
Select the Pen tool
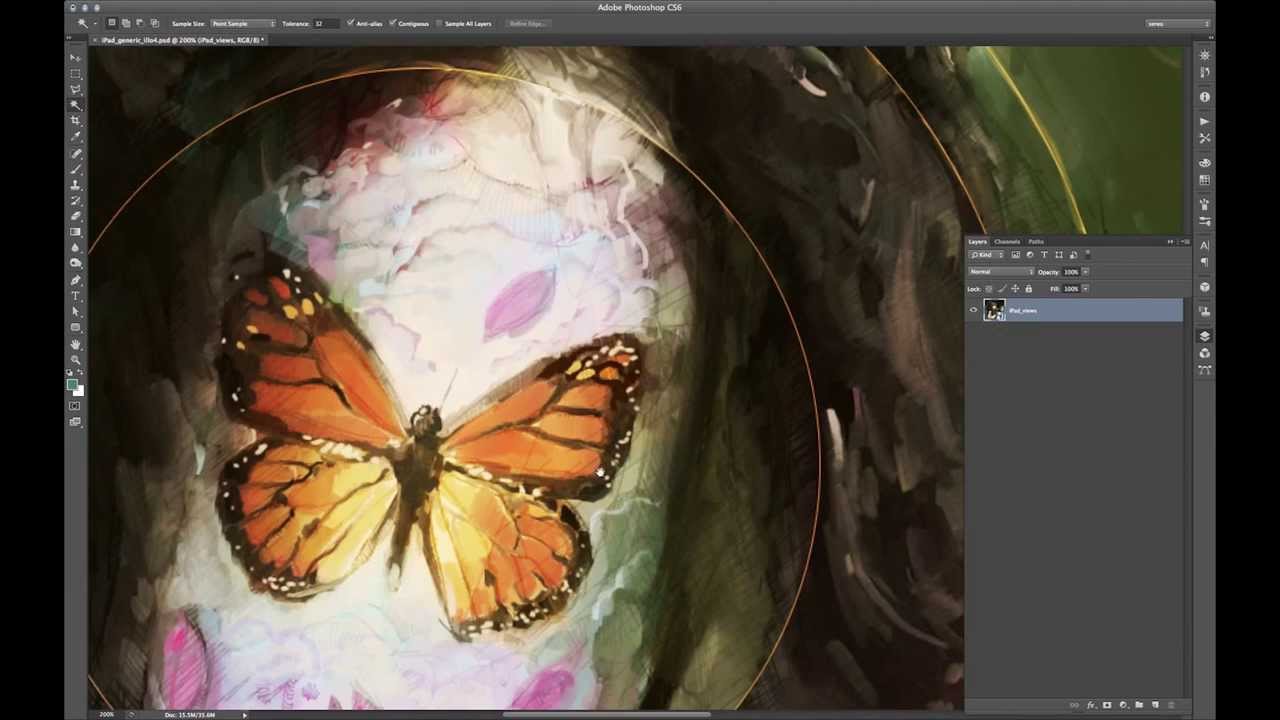click(75, 280)
